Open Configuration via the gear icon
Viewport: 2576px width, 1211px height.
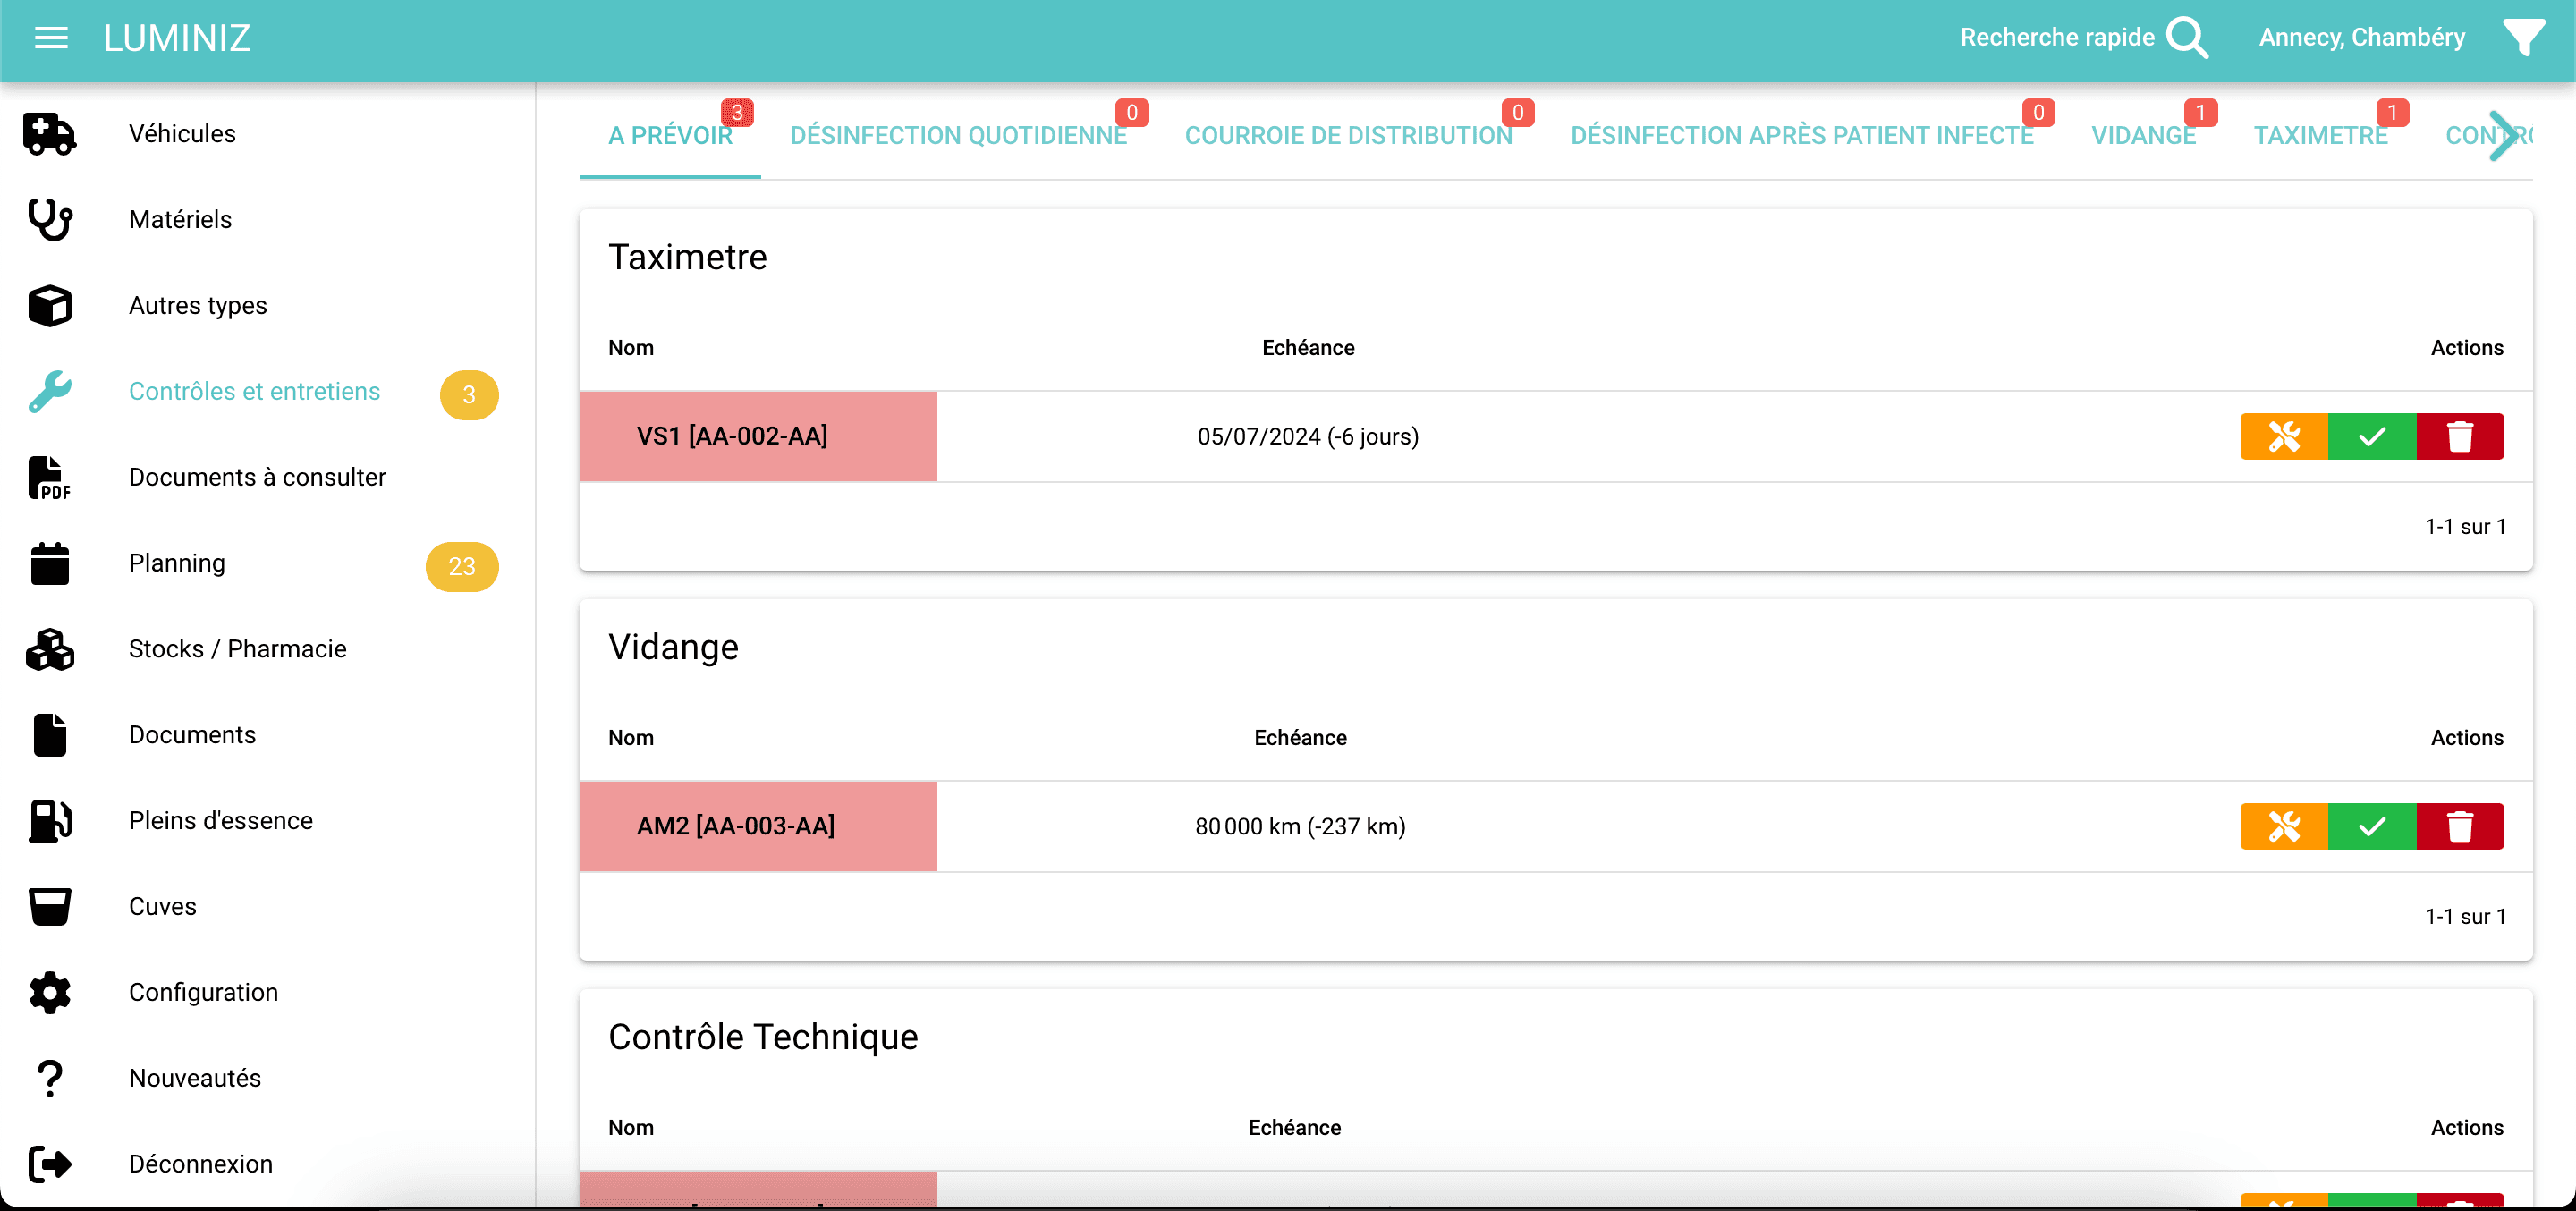pos(48,992)
